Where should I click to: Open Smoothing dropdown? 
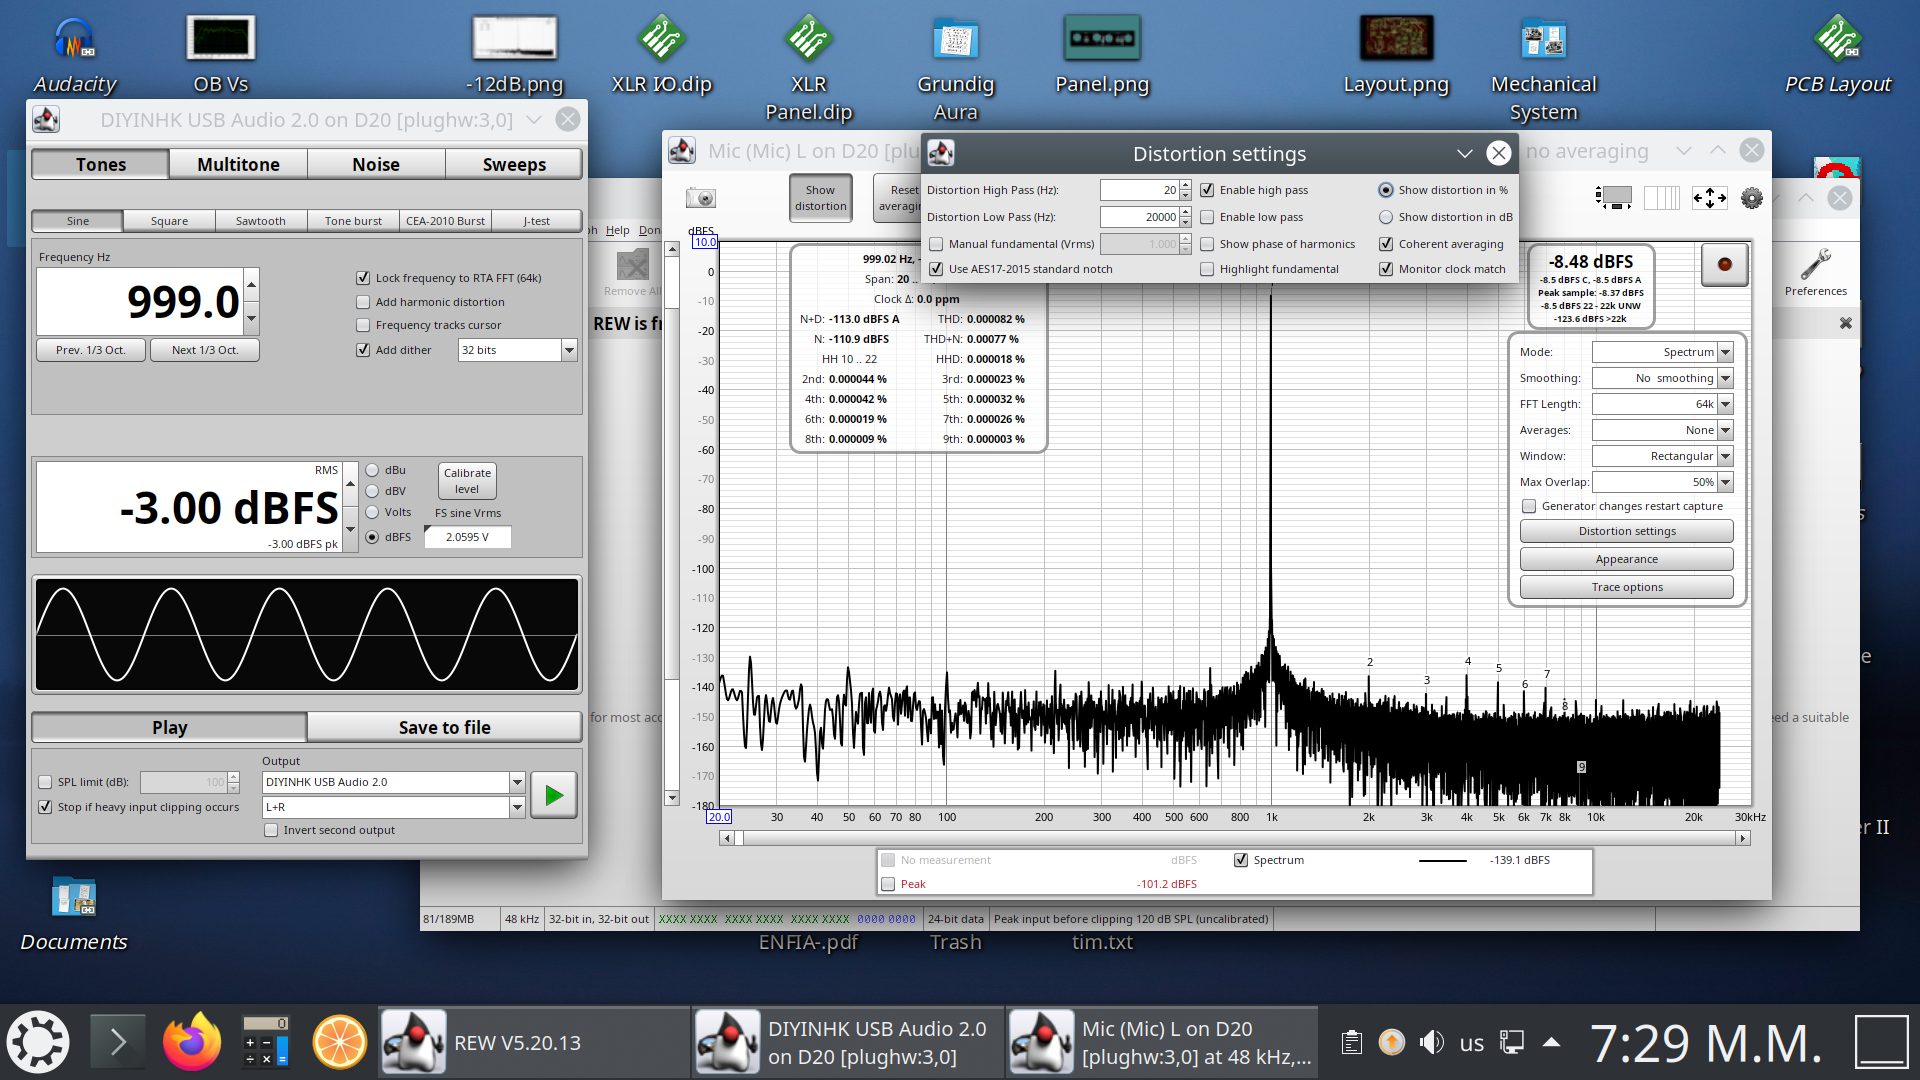[x=1662, y=378]
